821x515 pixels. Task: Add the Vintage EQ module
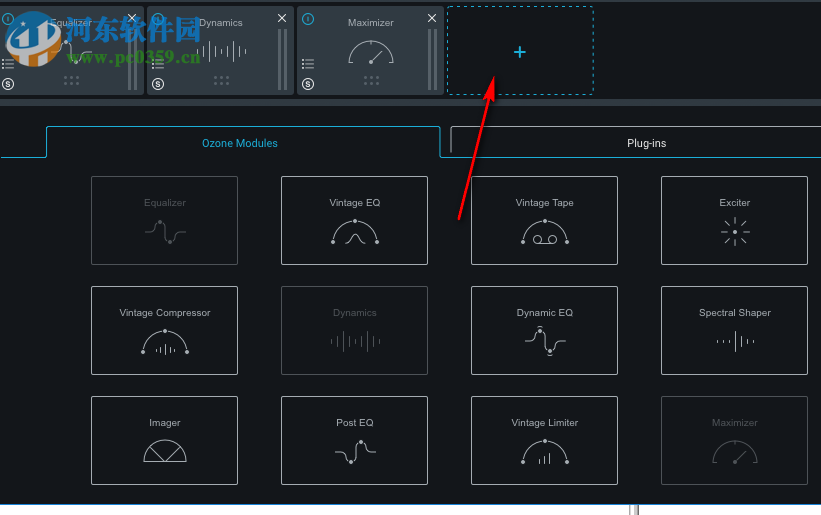click(x=354, y=220)
